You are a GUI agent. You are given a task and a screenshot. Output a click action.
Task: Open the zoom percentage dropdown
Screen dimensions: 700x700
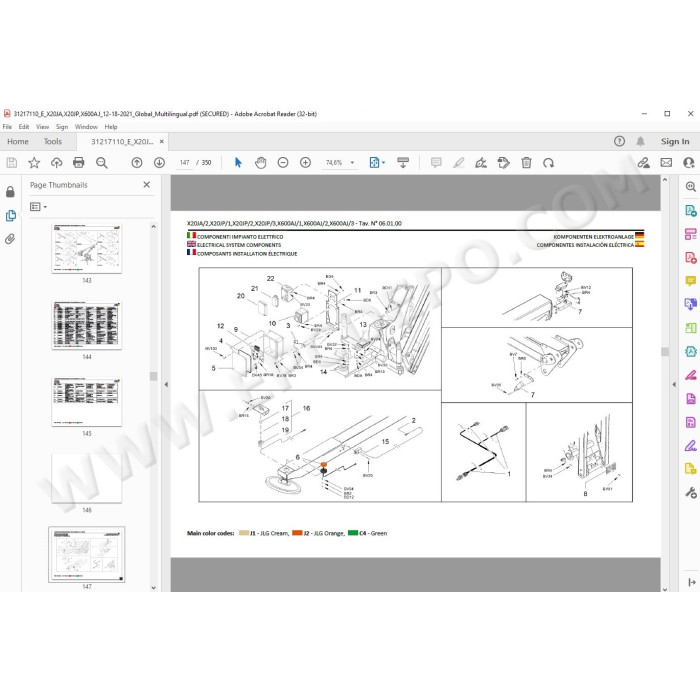point(352,163)
